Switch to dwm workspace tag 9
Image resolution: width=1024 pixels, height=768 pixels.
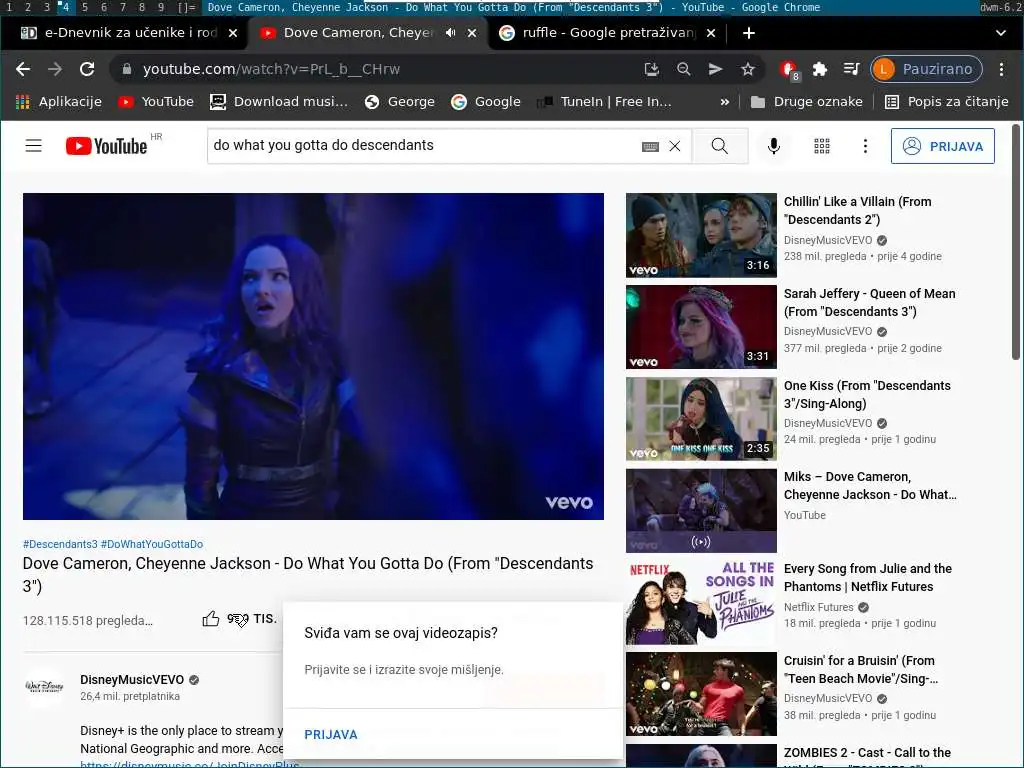point(161,7)
